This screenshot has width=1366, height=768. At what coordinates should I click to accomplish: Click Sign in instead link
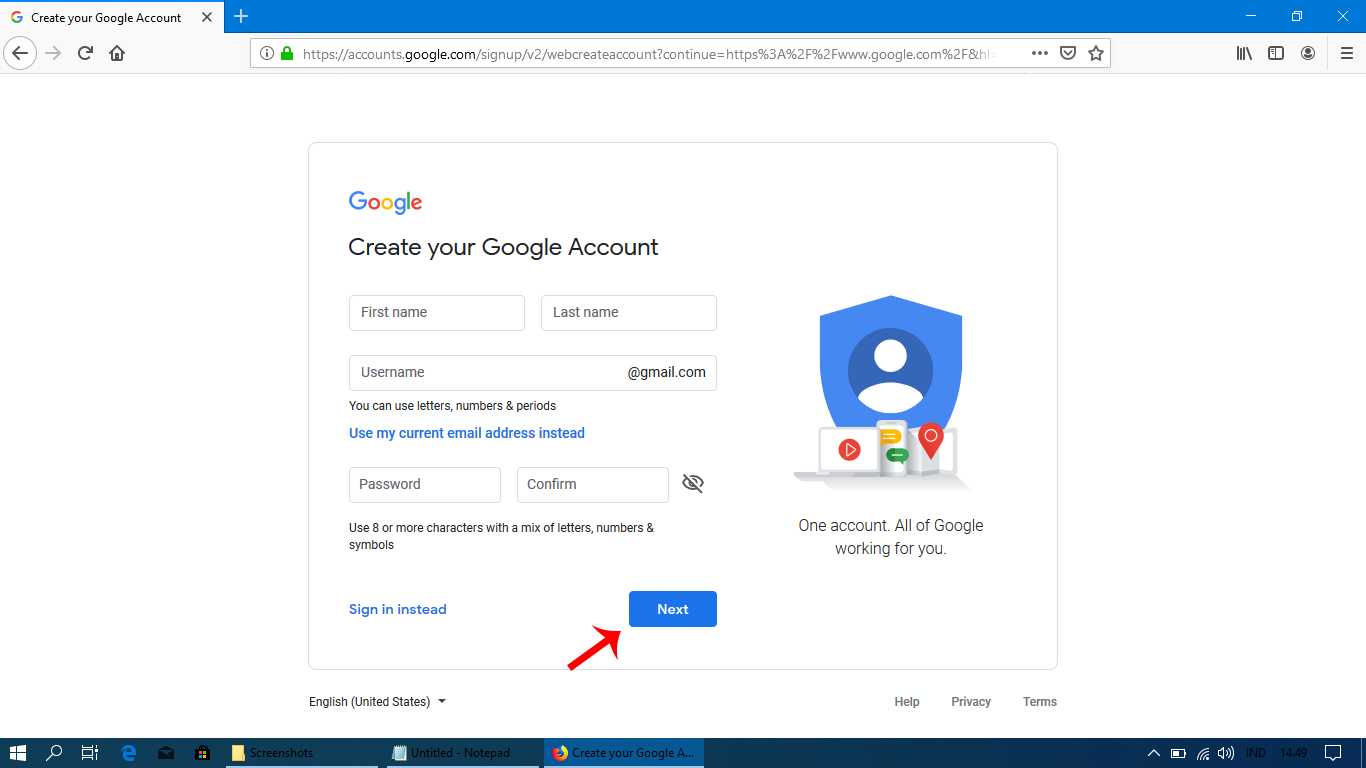[397, 609]
